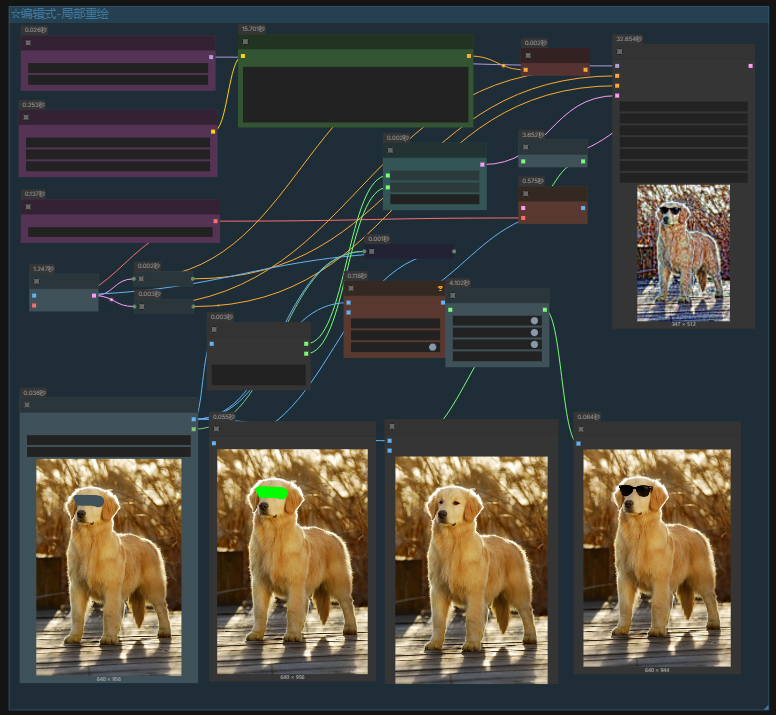
Task: Click the bottom widget row of the 4.102秒 node
Action: pyautogui.click(x=497, y=356)
